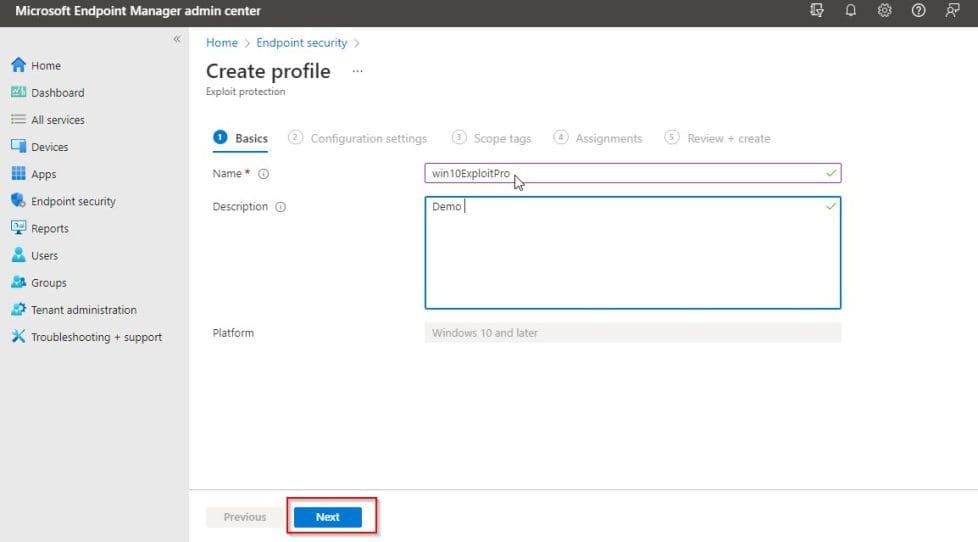Open Tenant administration in the sidebar
The height and width of the screenshot is (542, 978).
click(x=74, y=310)
